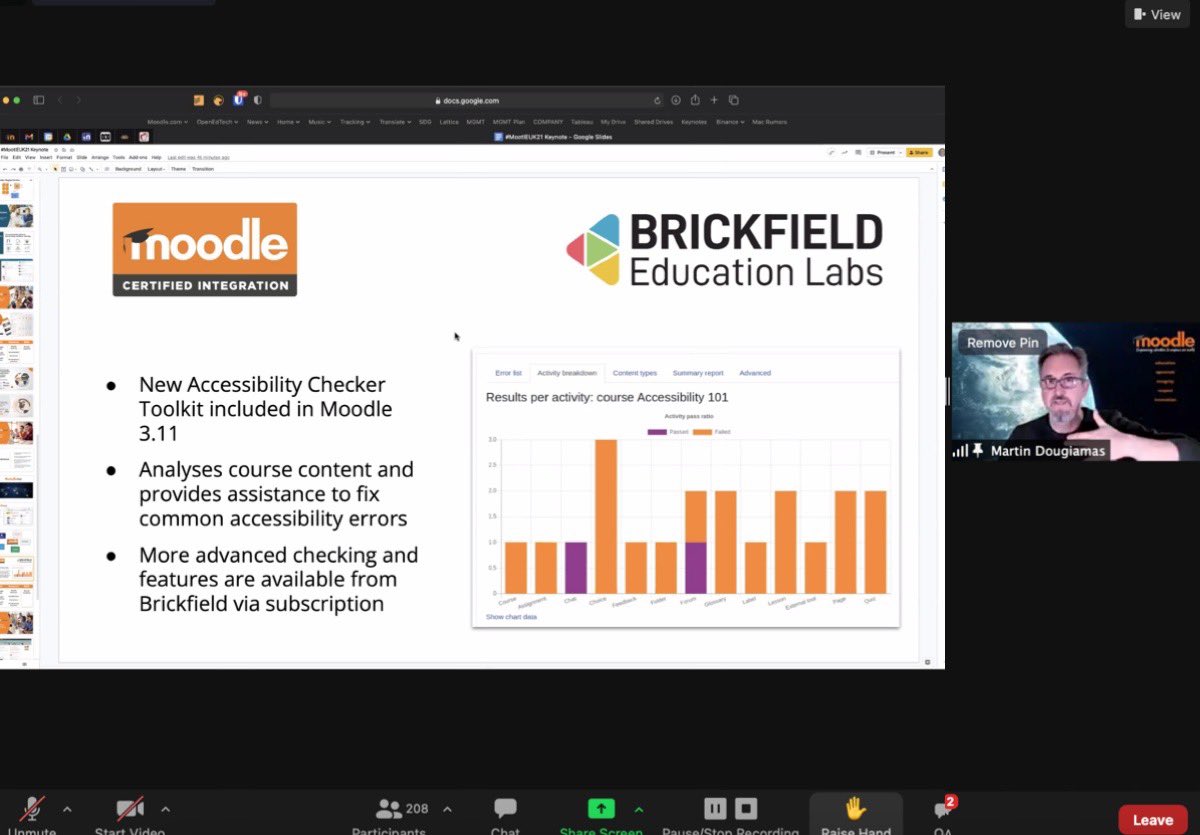Click the Safari reload icon

click(657, 100)
